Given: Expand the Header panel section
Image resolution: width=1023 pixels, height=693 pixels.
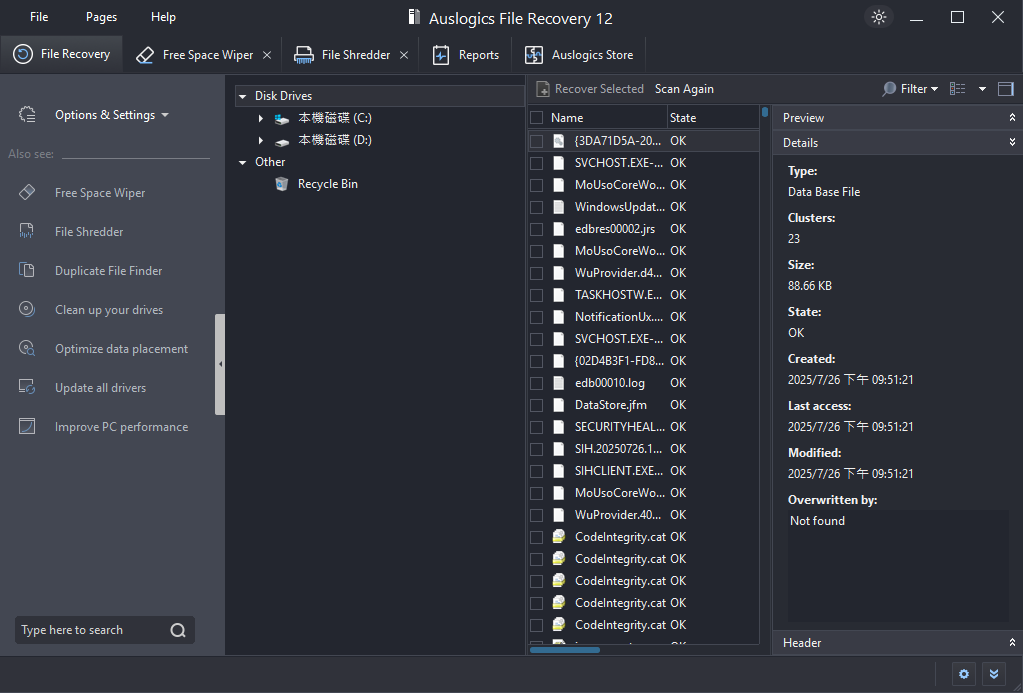Looking at the screenshot, I should [1012, 643].
